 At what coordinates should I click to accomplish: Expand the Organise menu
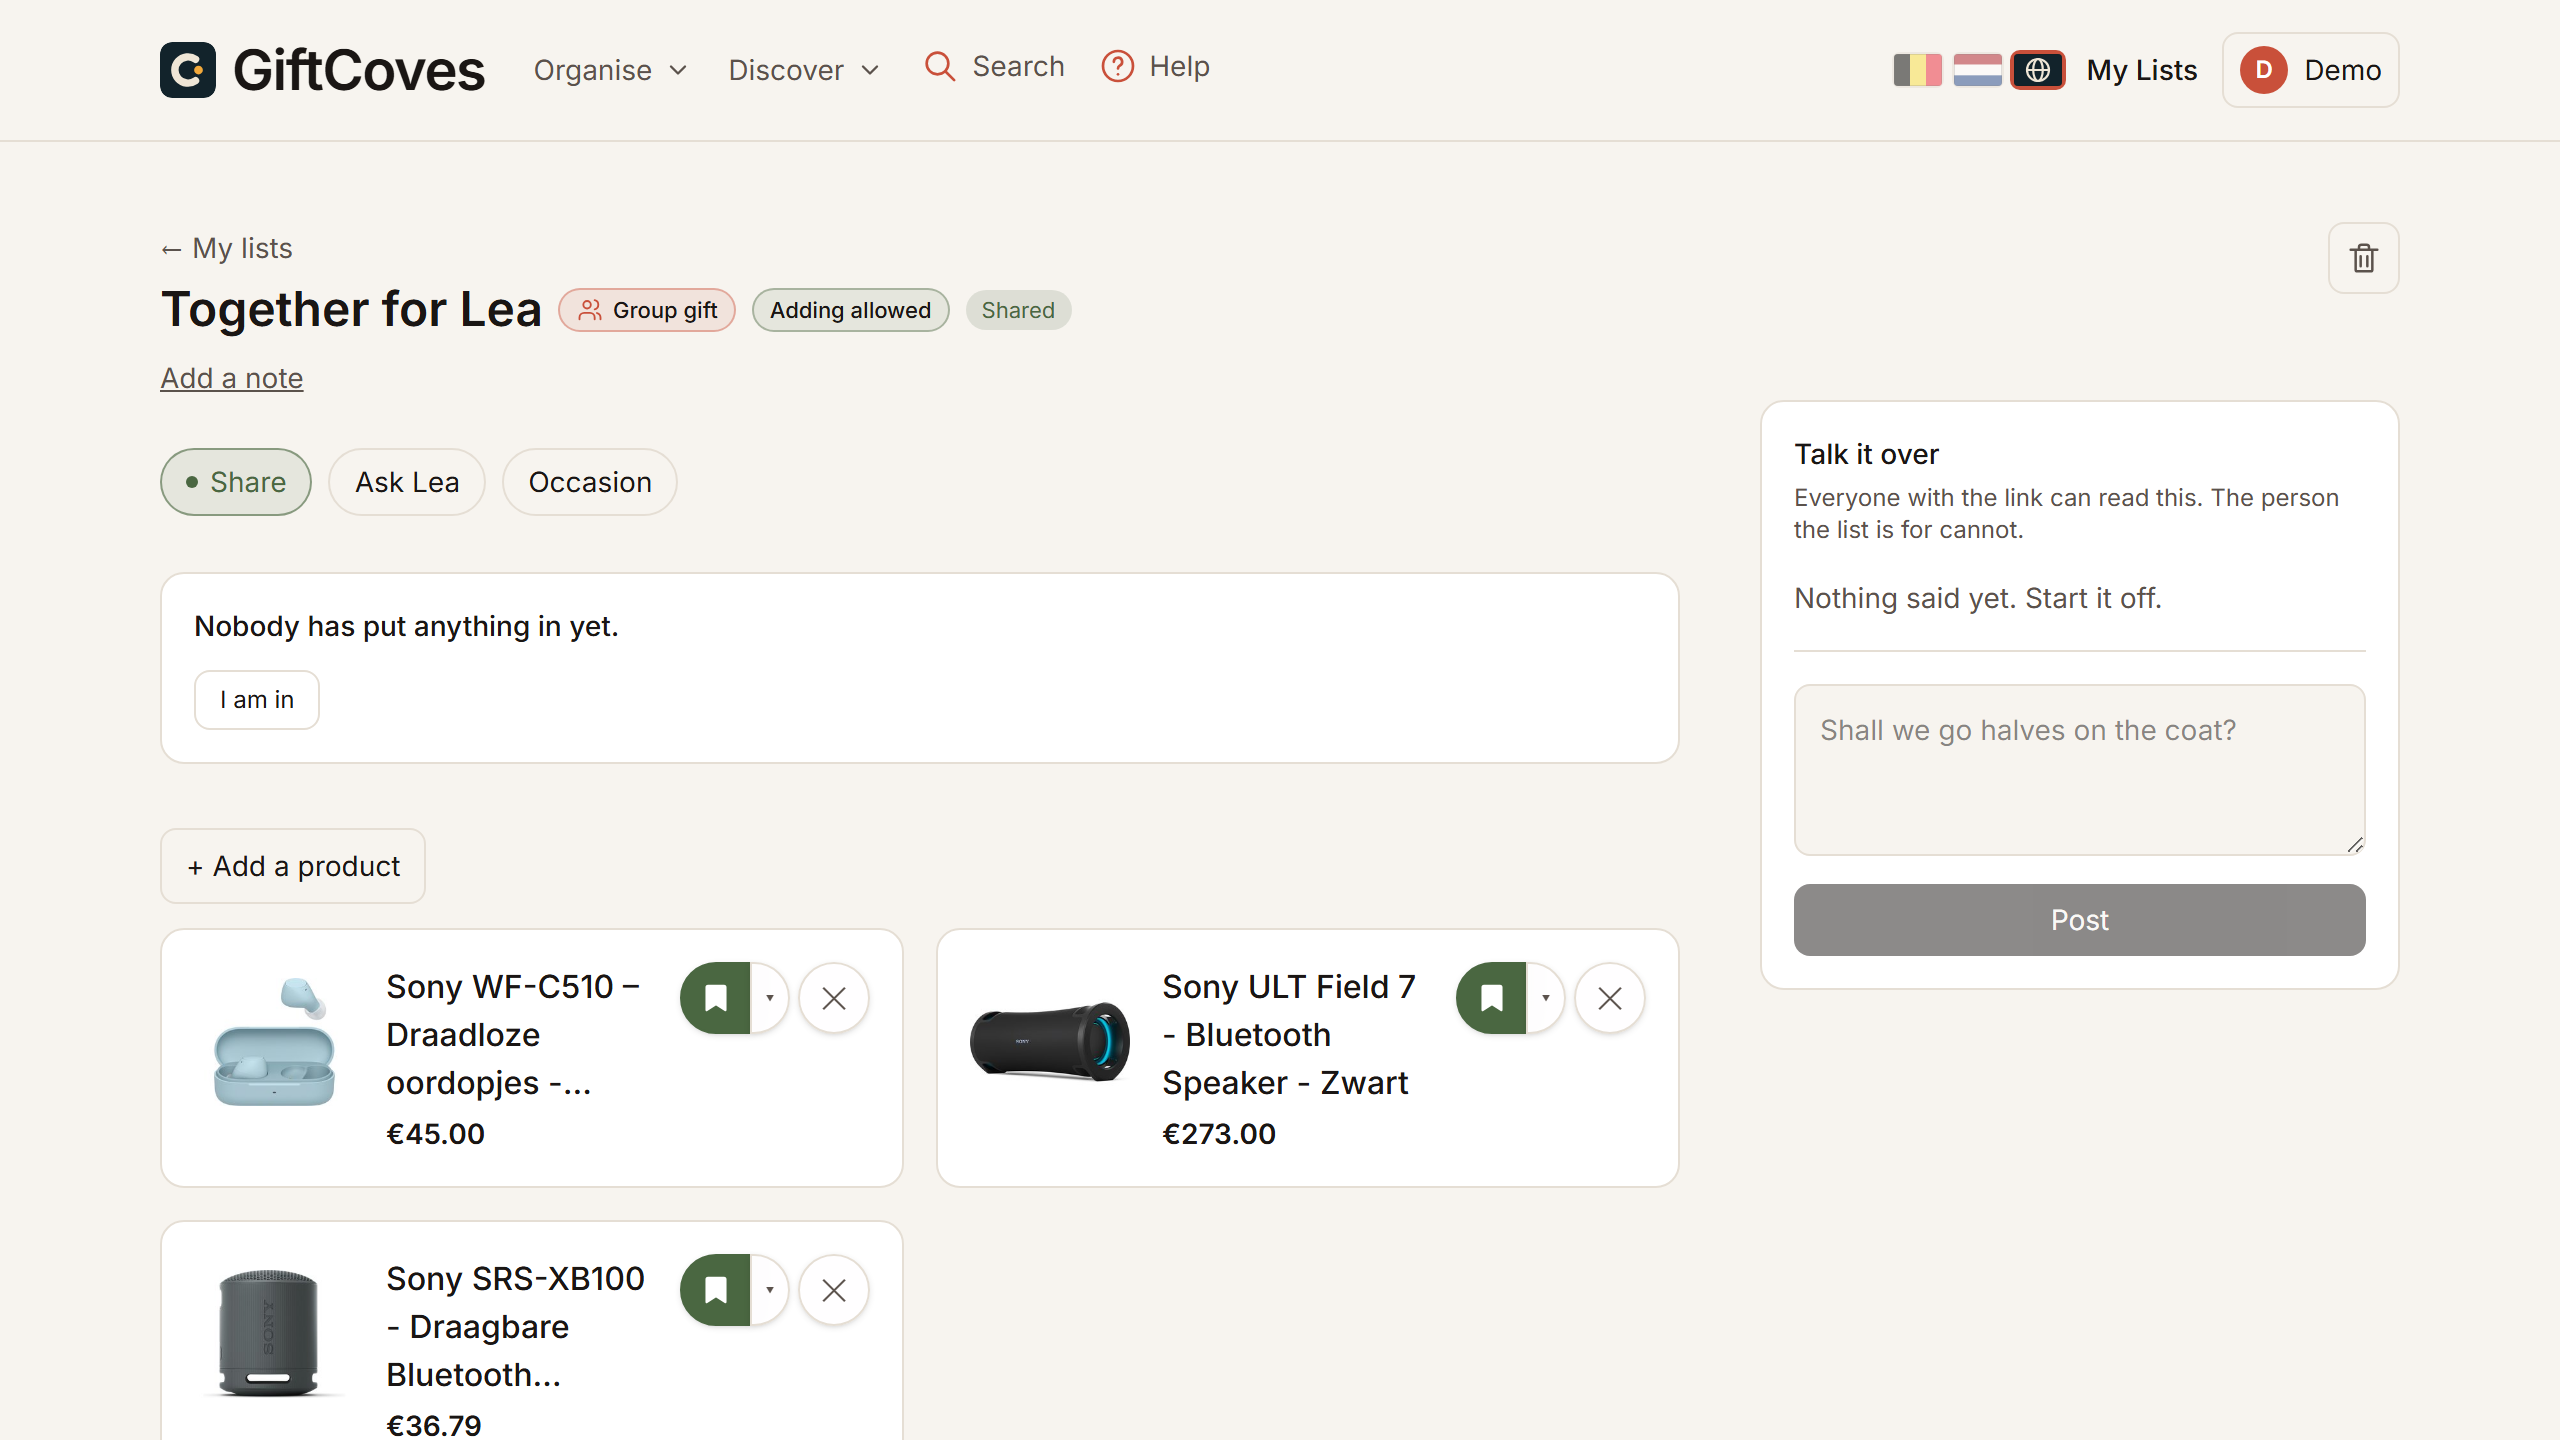tap(611, 70)
